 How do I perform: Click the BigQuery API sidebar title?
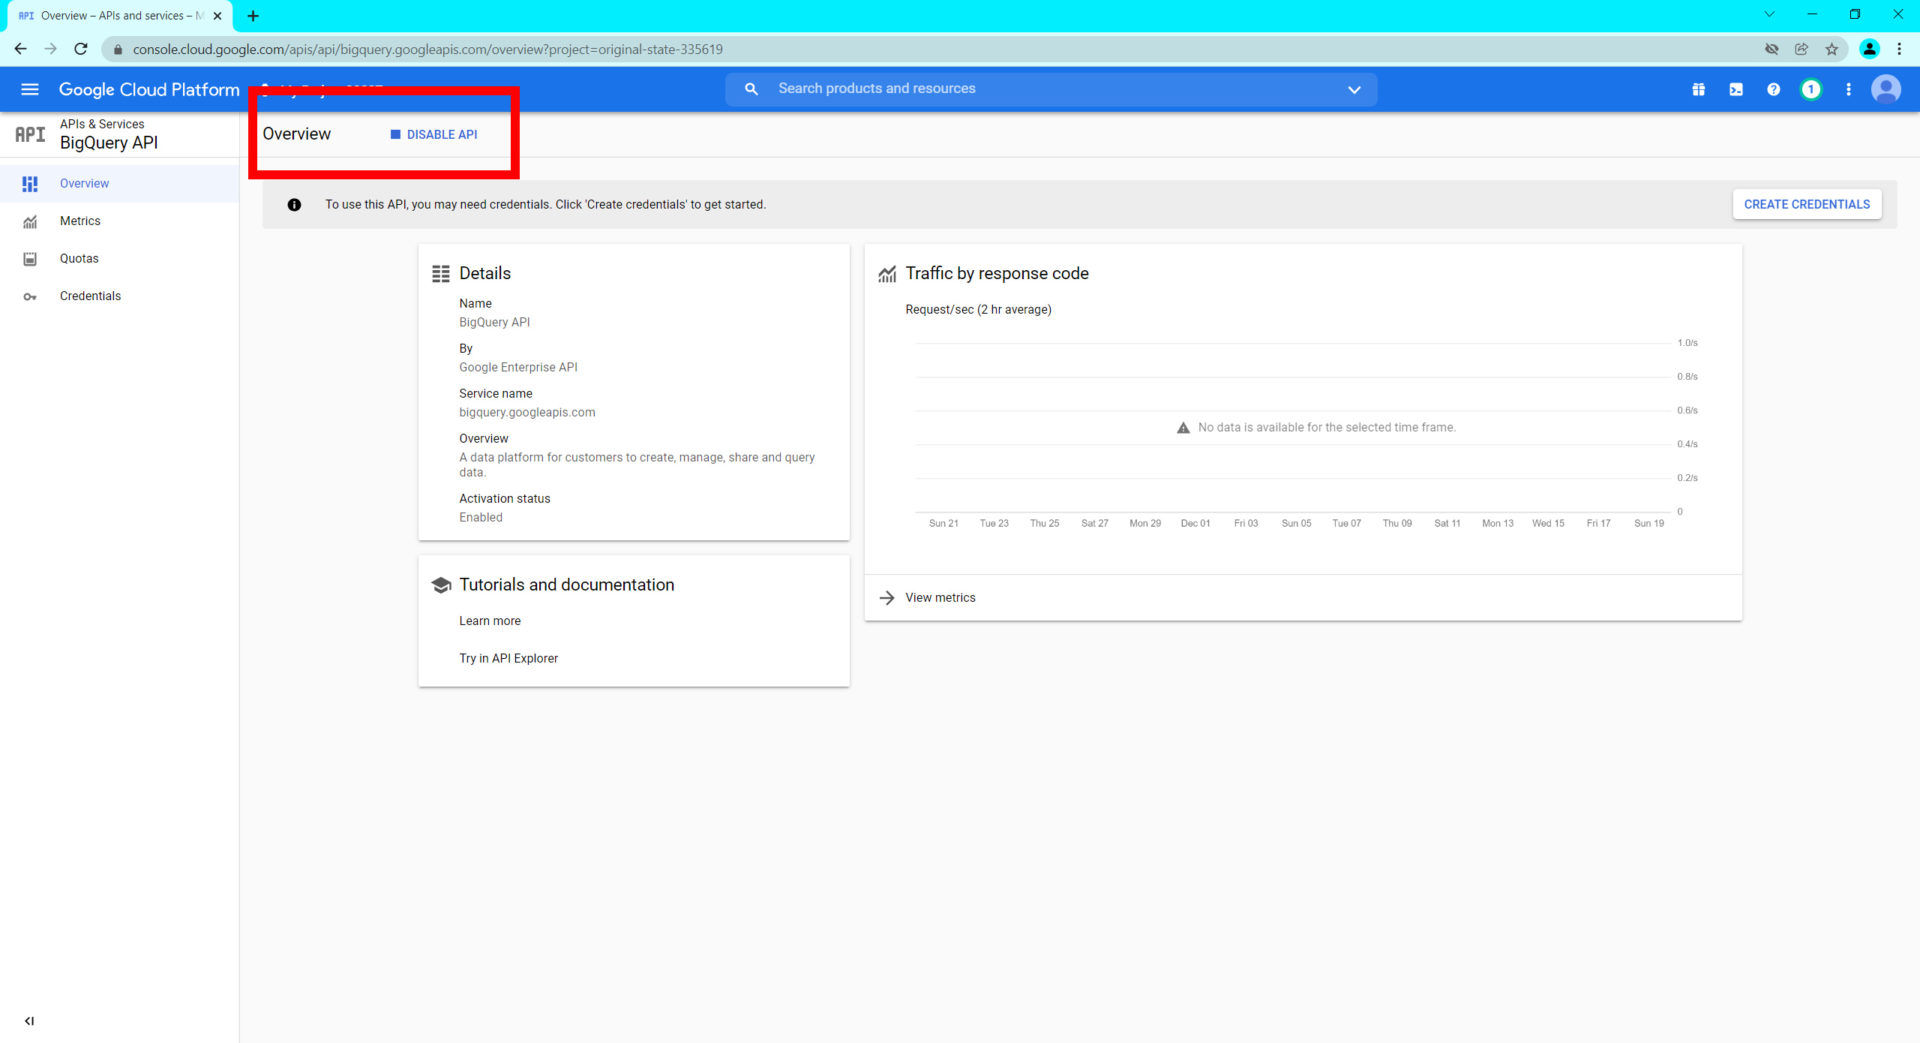109,143
